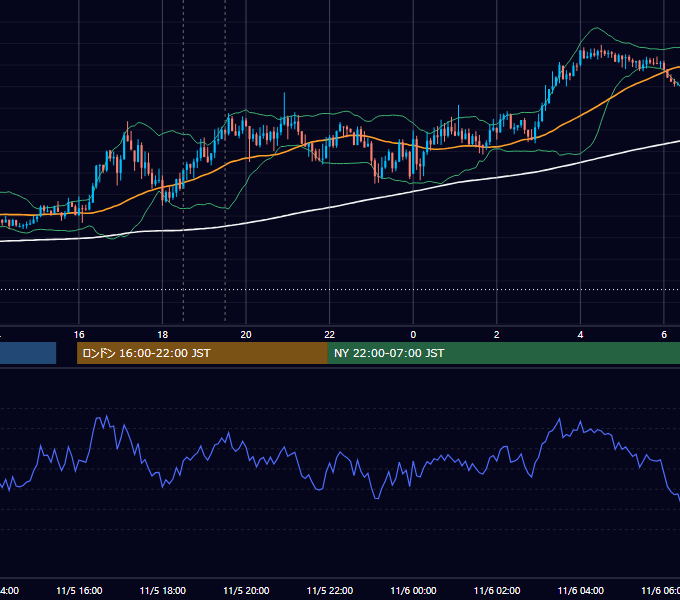Click the "0" midnight hour label on chart axis
The height and width of the screenshot is (600, 680).
pyautogui.click(x=413, y=335)
